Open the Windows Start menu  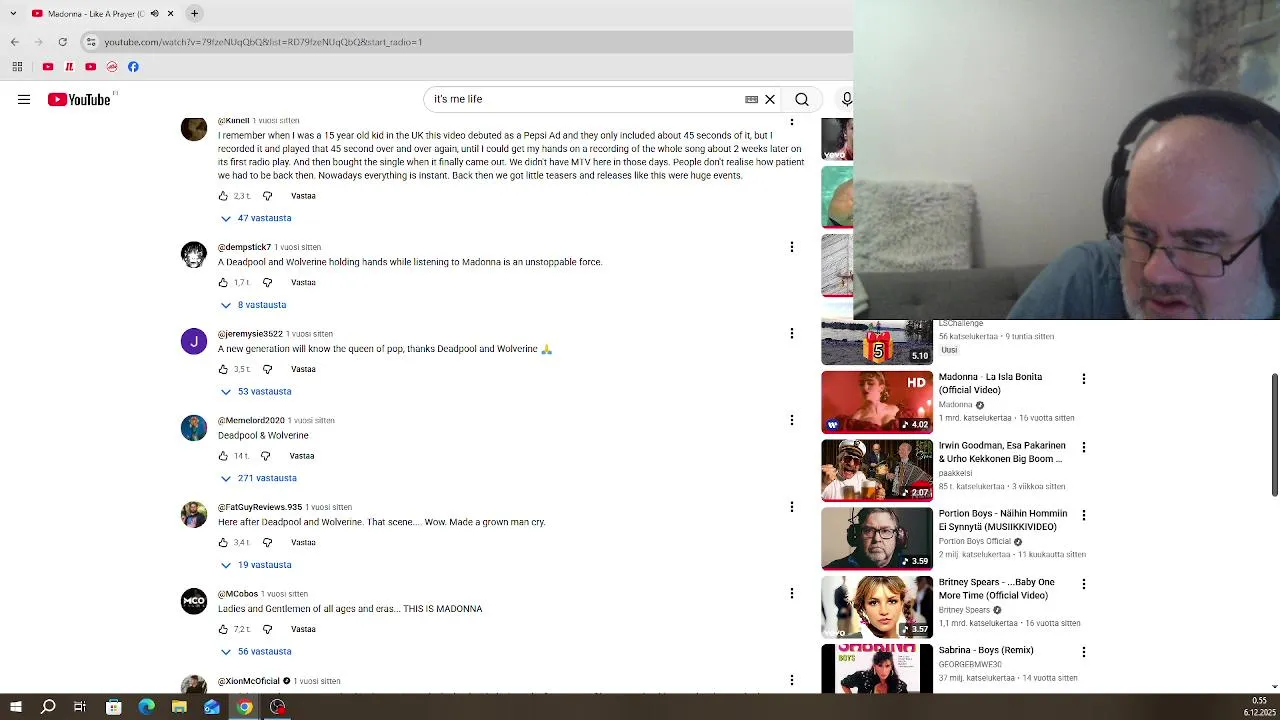(15, 707)
